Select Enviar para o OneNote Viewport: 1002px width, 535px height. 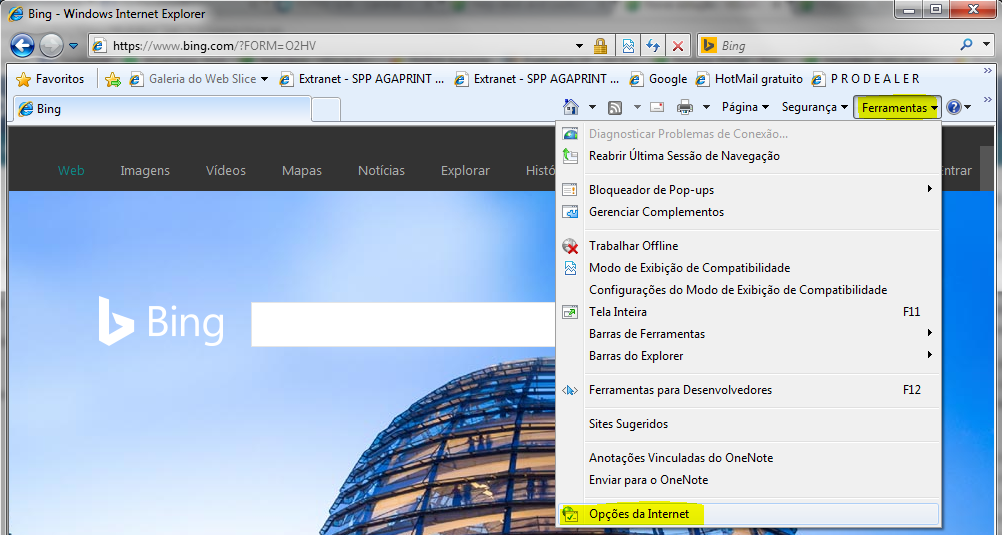coord(748,480)
